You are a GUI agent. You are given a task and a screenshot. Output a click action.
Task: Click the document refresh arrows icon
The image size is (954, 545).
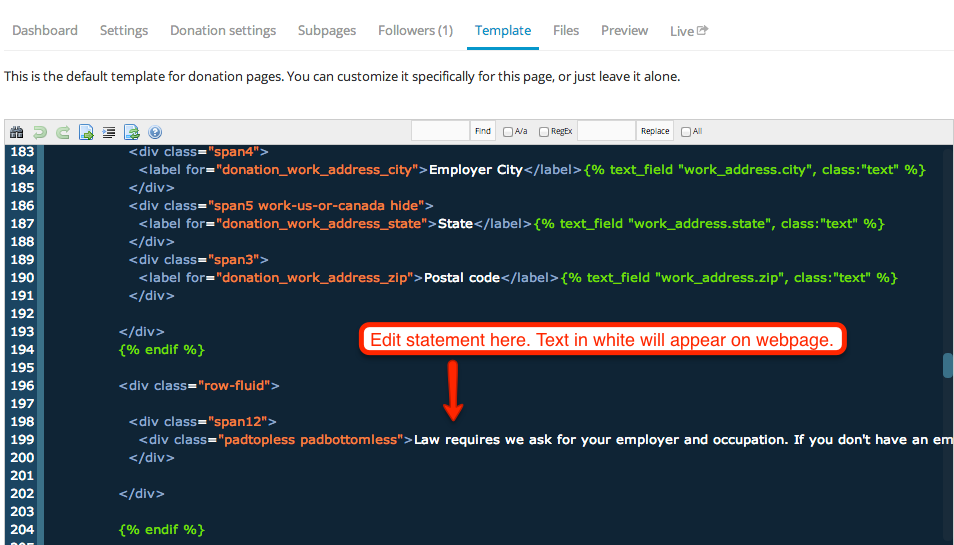tap(132, 131)
